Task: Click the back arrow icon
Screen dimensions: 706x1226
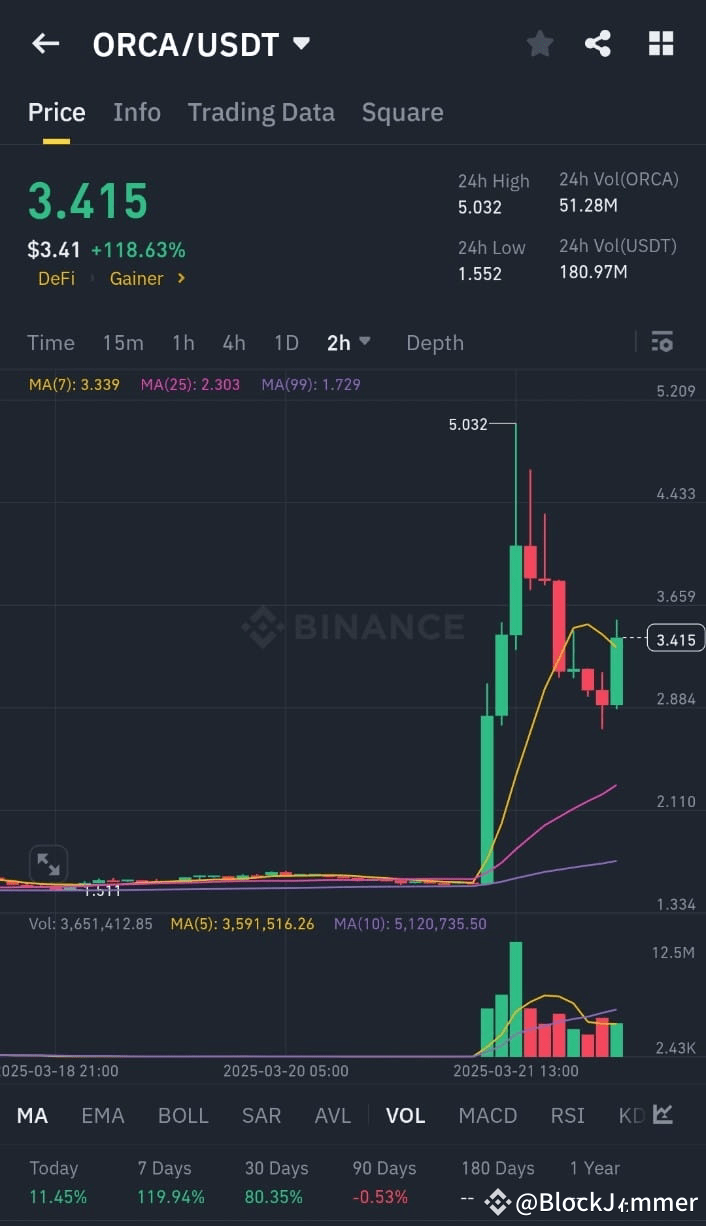Action: (x=45, y=43)
